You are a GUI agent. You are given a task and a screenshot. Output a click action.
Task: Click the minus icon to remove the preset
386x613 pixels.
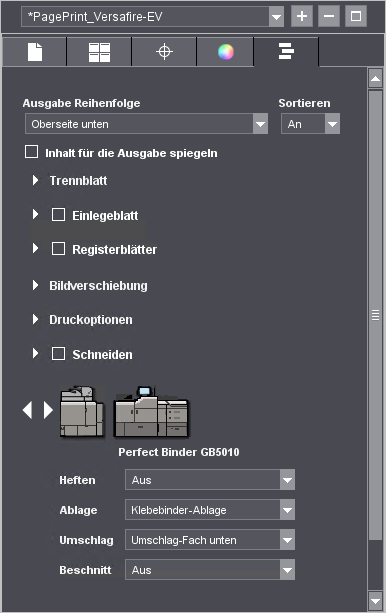(x=329, y=16)
